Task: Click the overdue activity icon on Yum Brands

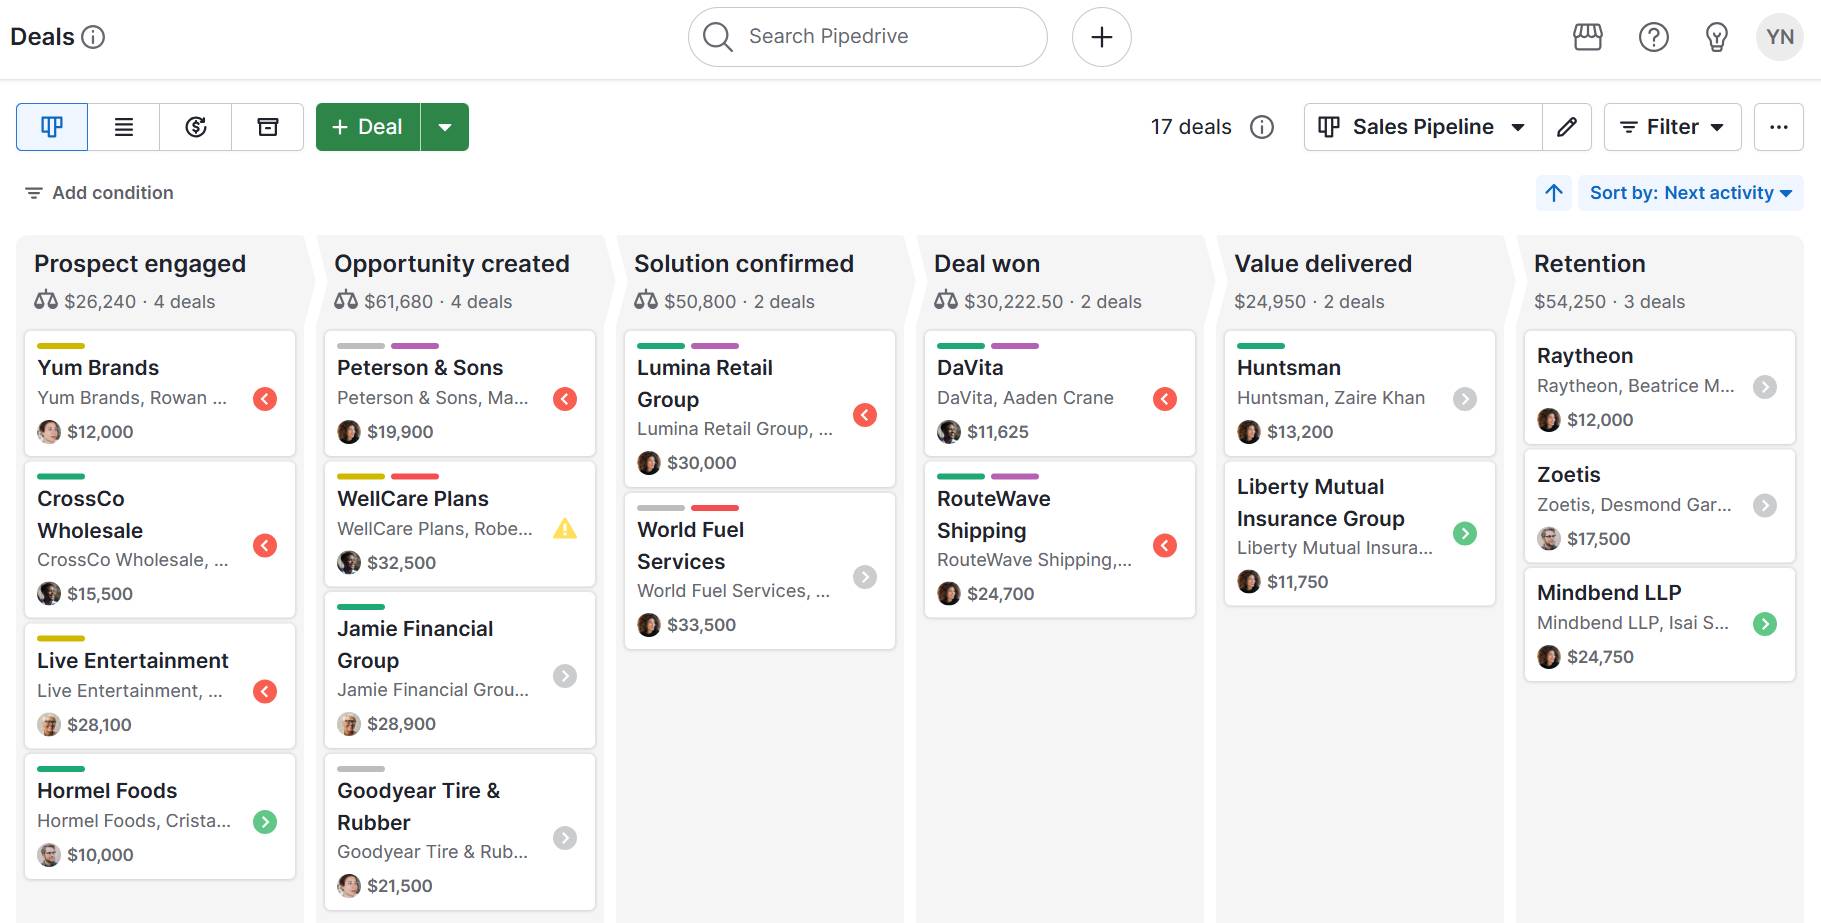Action: (x=265, y=399)
